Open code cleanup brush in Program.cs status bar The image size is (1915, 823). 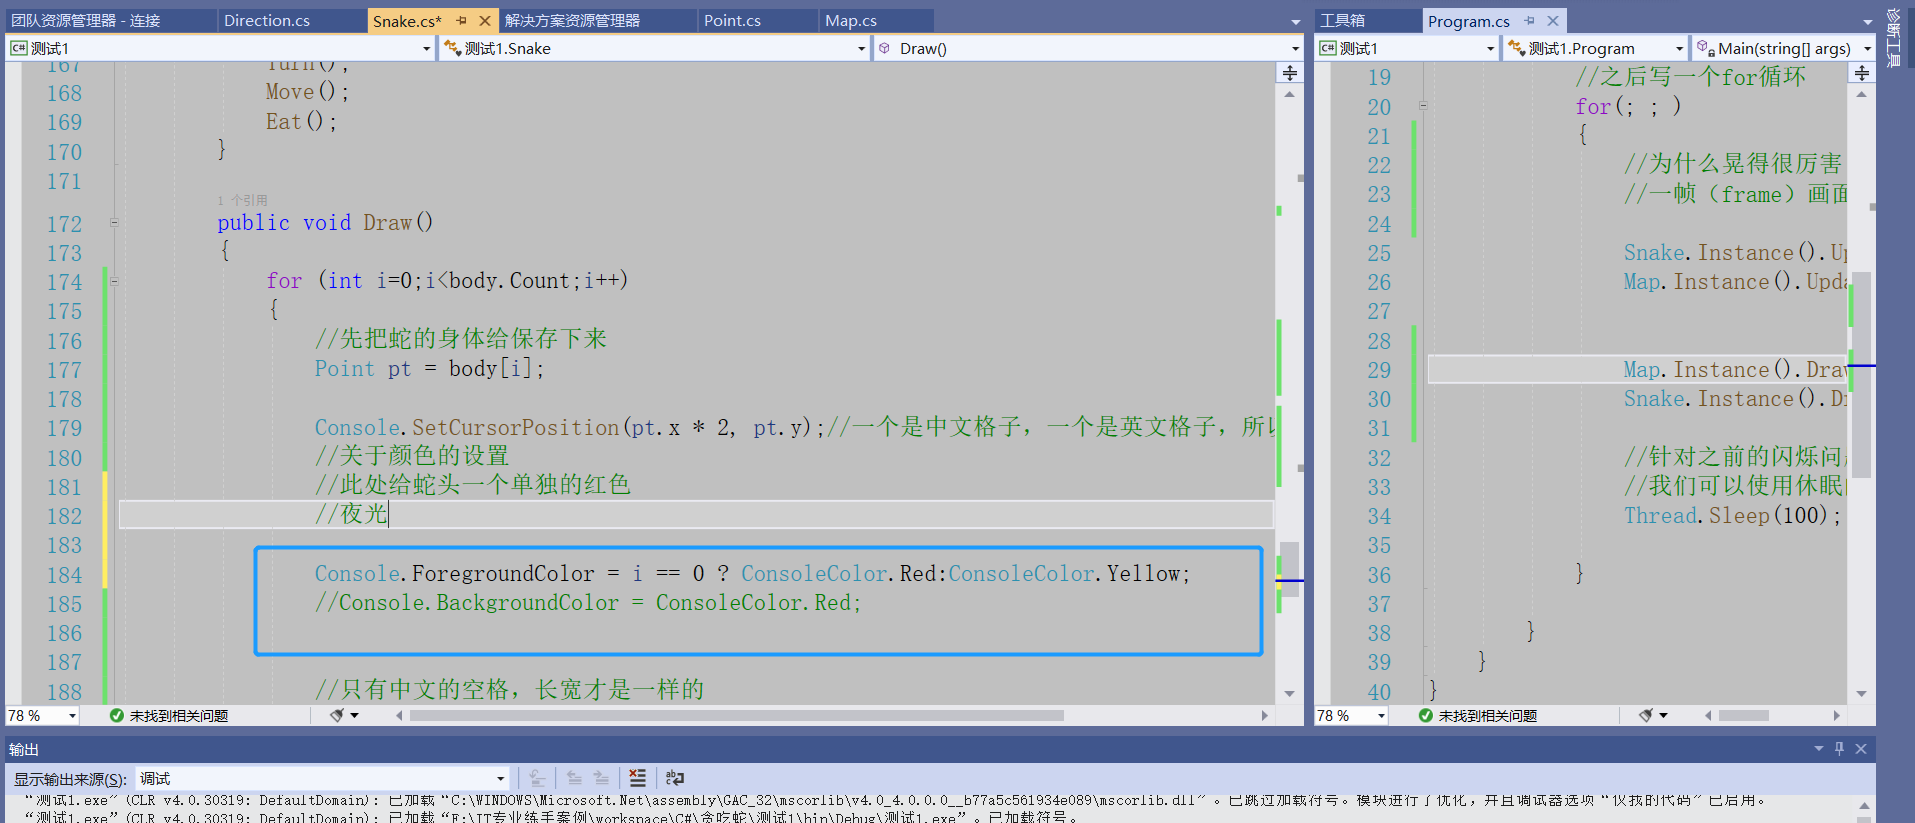(x=1646, y=715)
